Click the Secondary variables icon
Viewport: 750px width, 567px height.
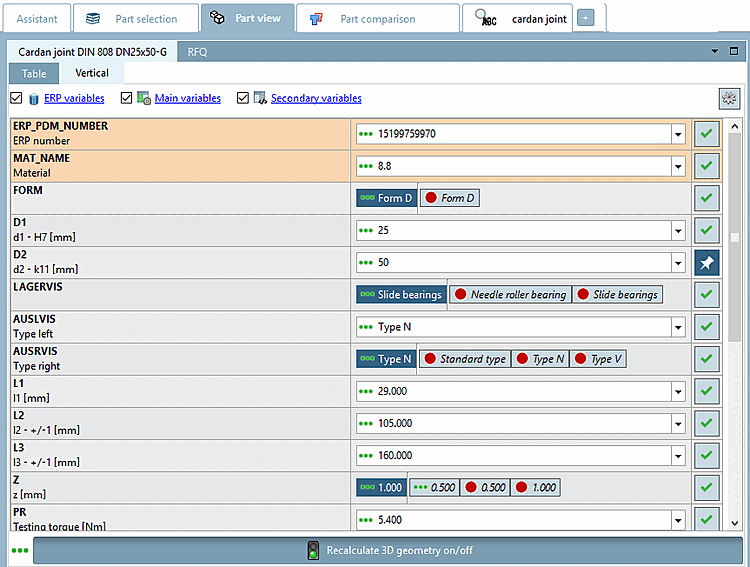click(260, 98)
